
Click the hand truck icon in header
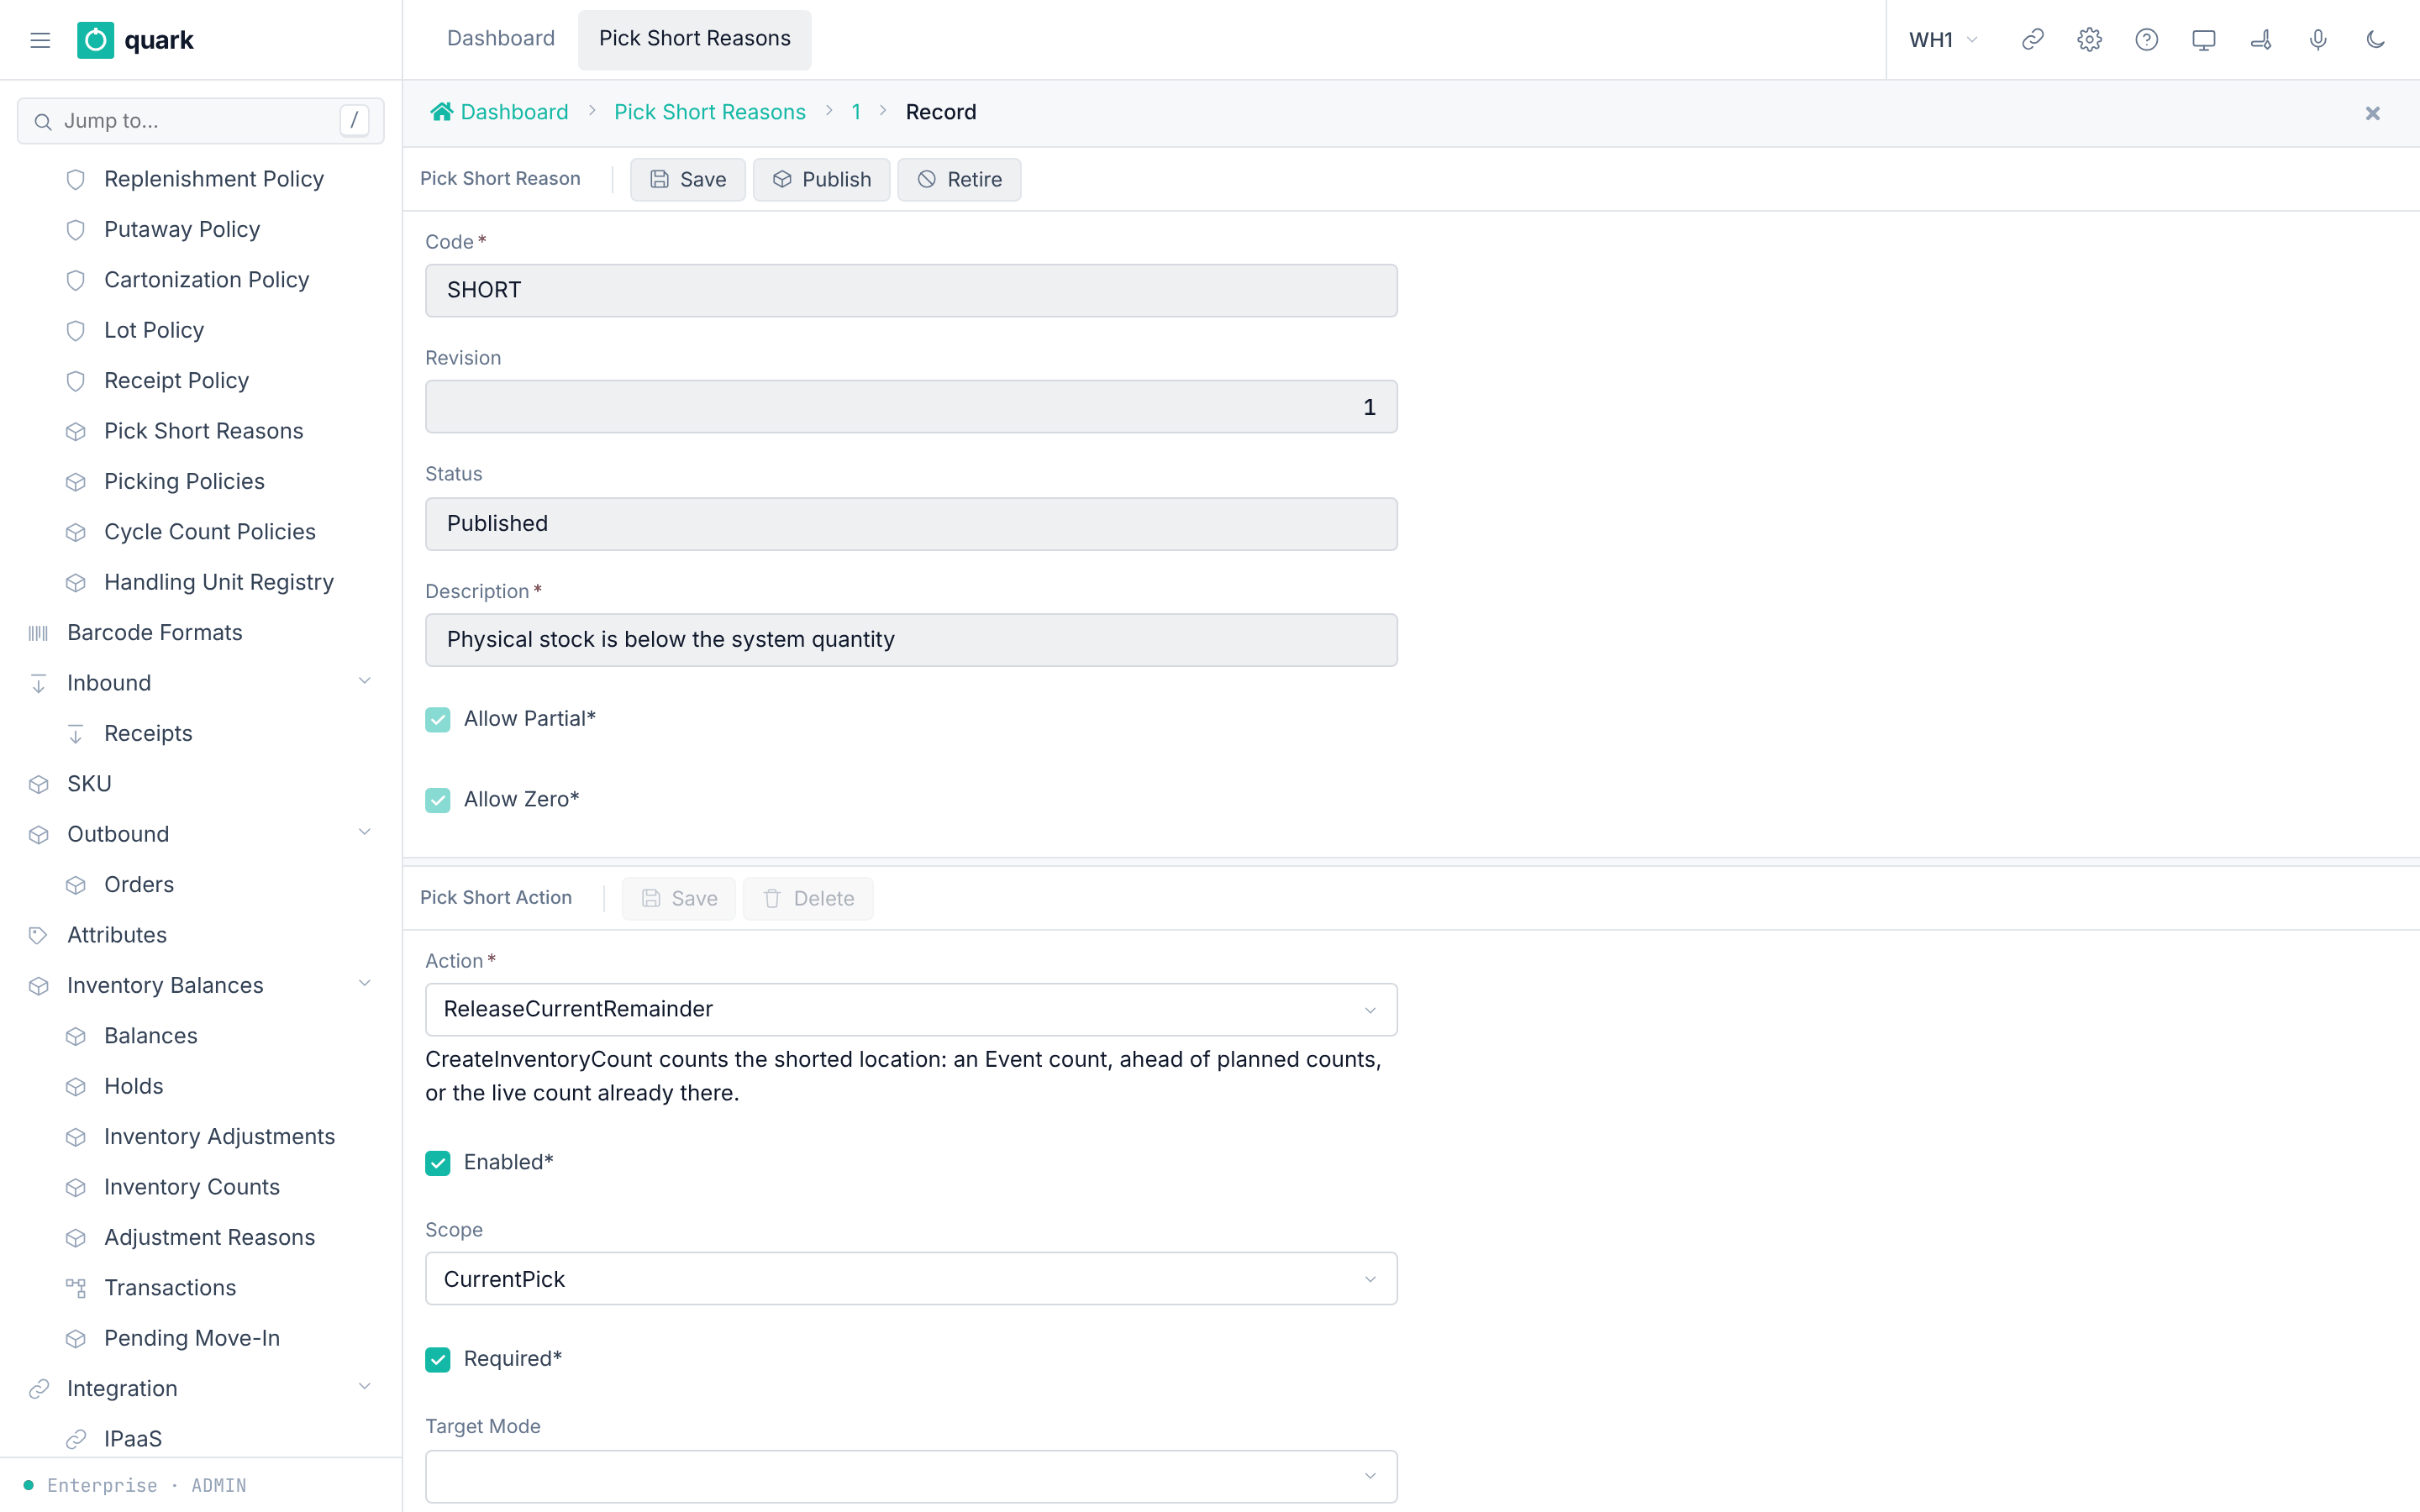coord(2261,40)
